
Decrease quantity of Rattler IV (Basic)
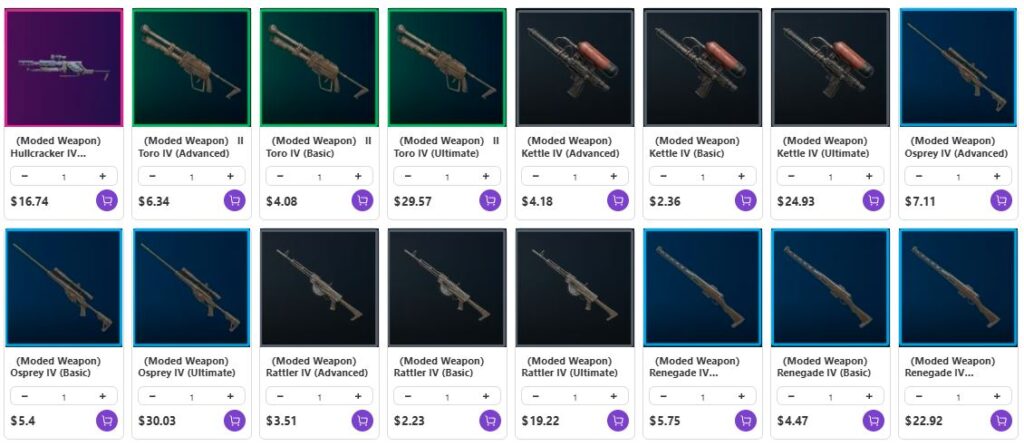pyautogui.click(x=408, y=396)
